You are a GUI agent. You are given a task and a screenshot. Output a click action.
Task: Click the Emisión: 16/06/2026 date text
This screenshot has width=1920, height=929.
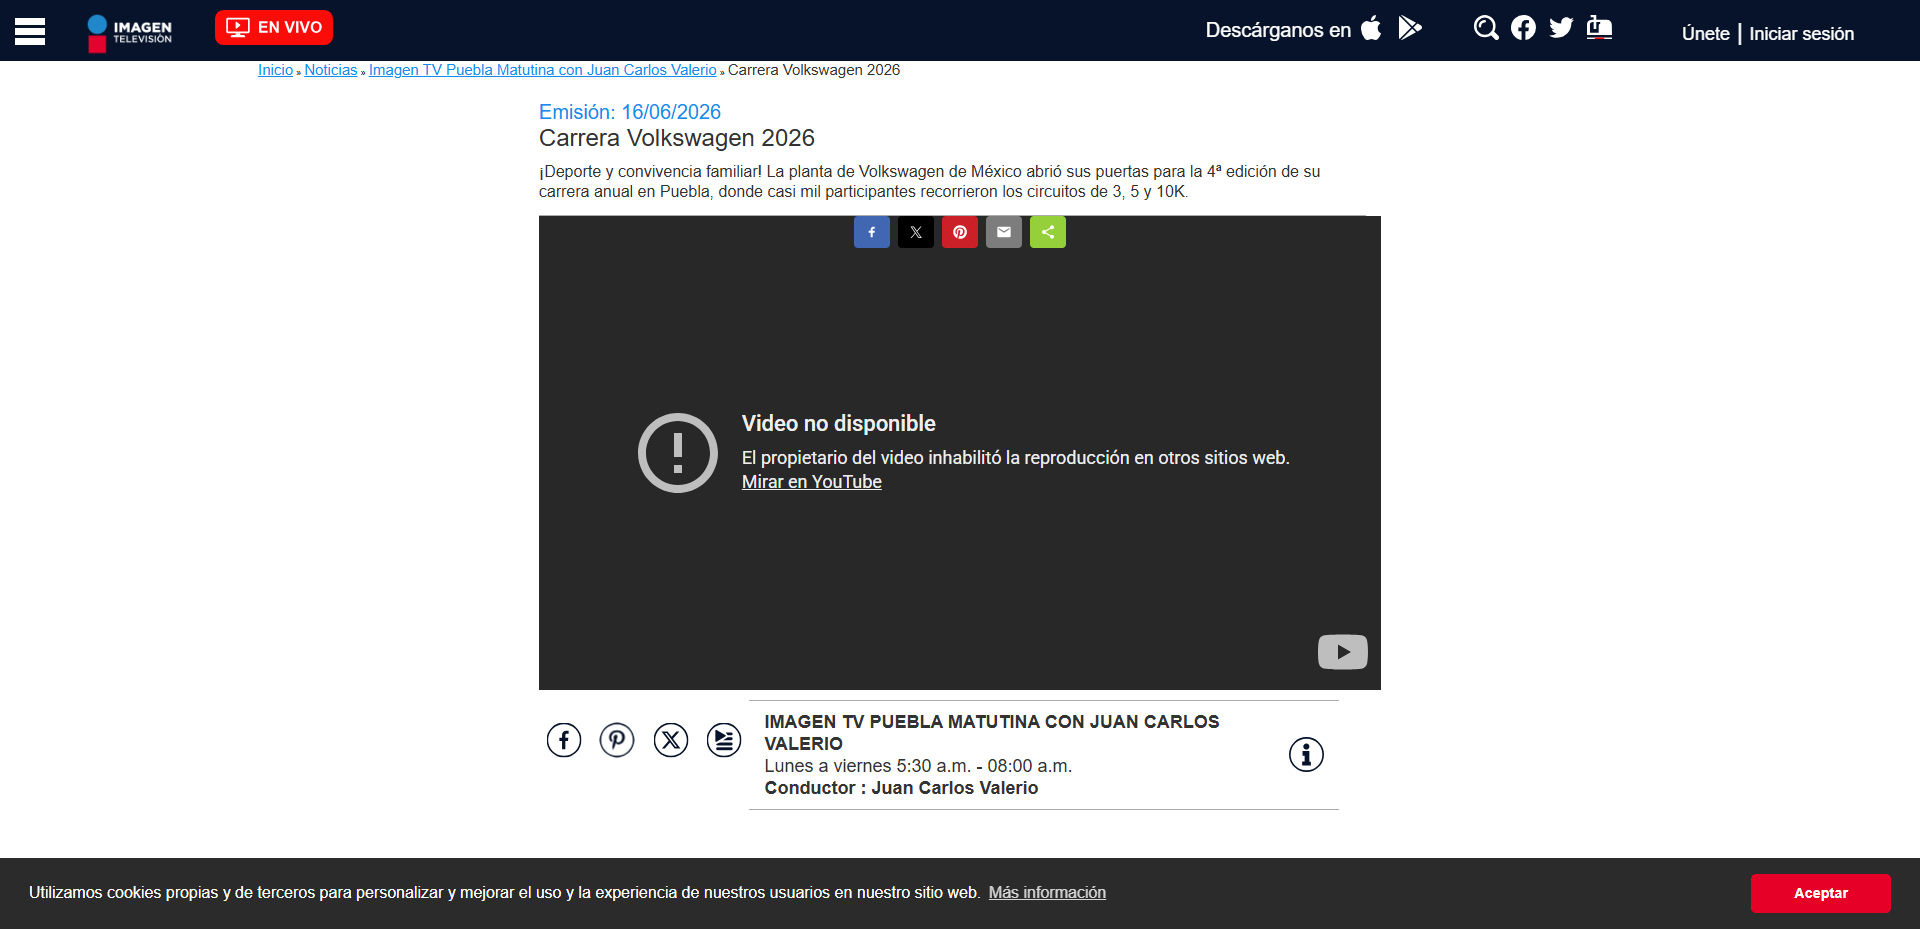point(630,112)
